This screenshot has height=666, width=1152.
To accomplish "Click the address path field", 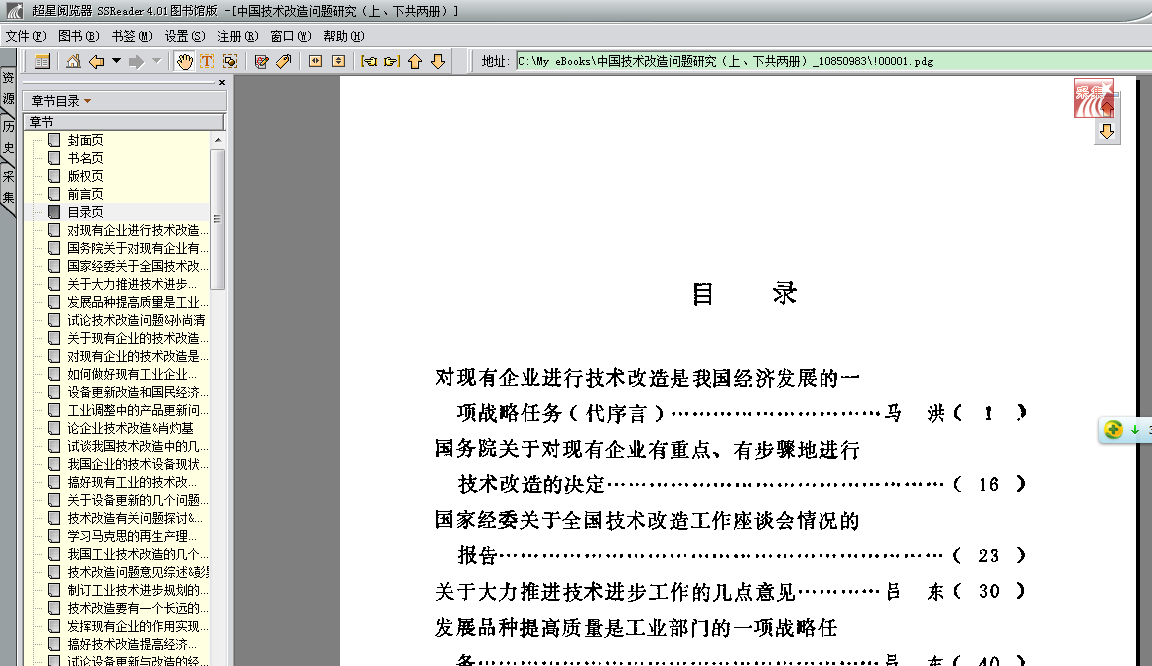I will point(833,61).
